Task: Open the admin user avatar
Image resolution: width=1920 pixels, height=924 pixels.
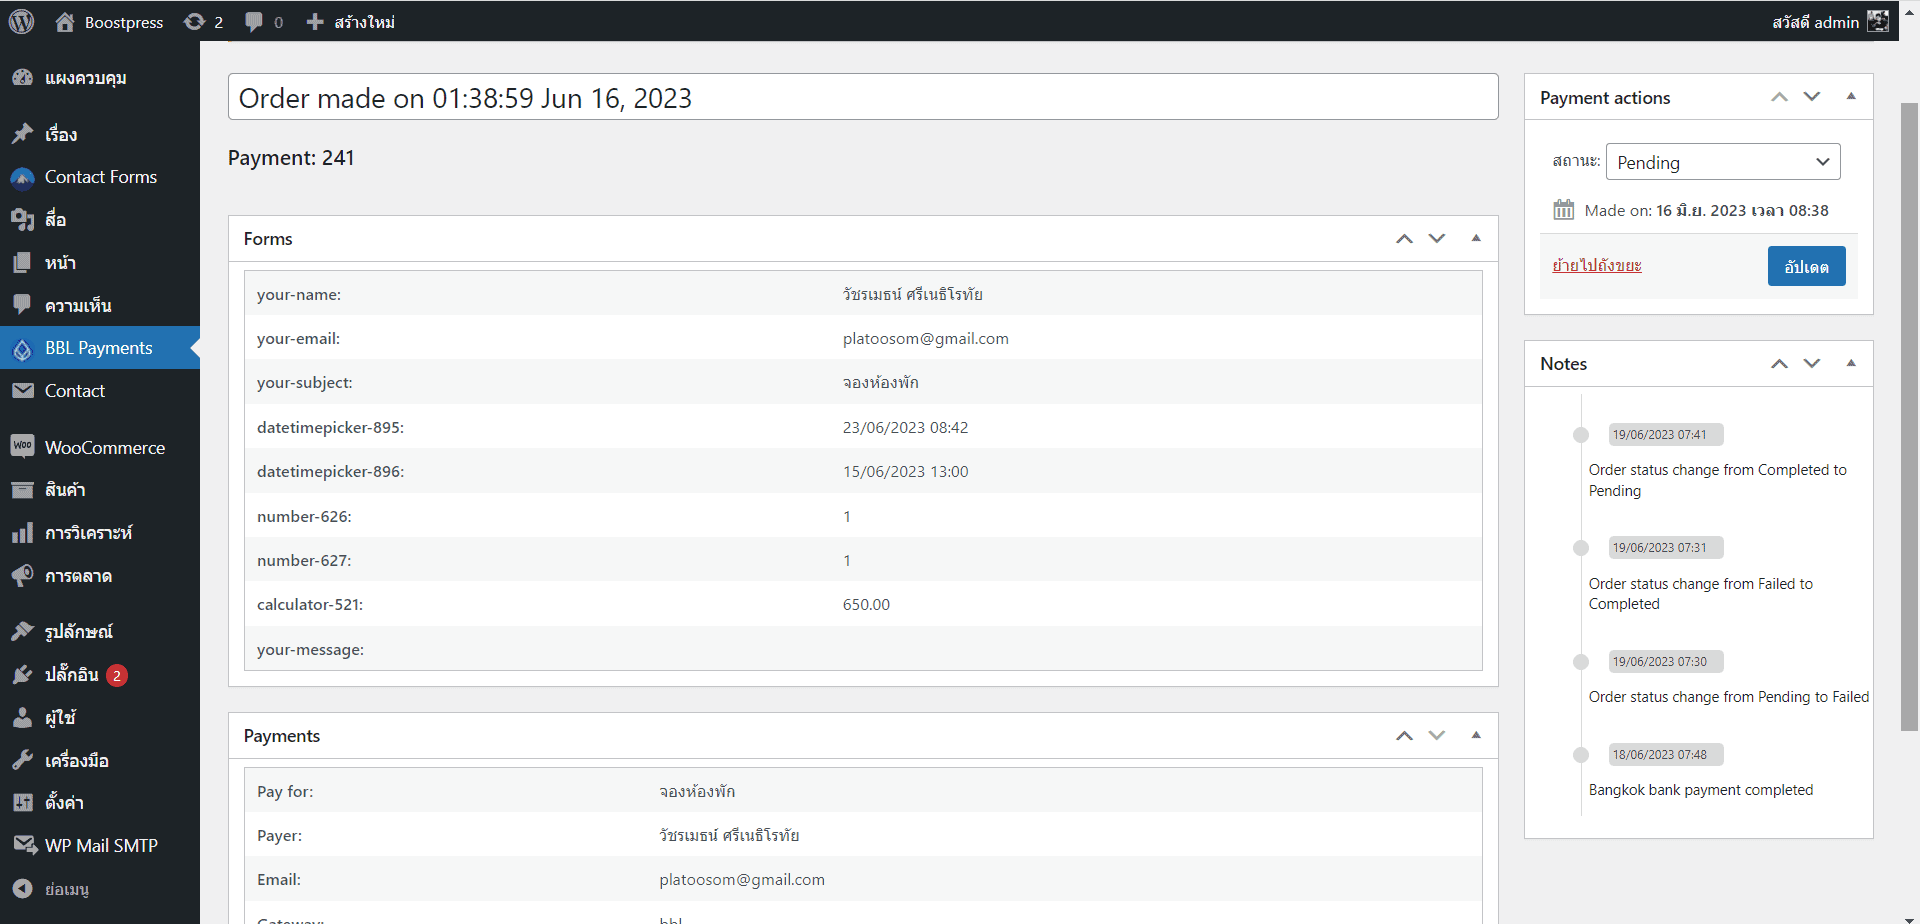Action: point(1878,21)
